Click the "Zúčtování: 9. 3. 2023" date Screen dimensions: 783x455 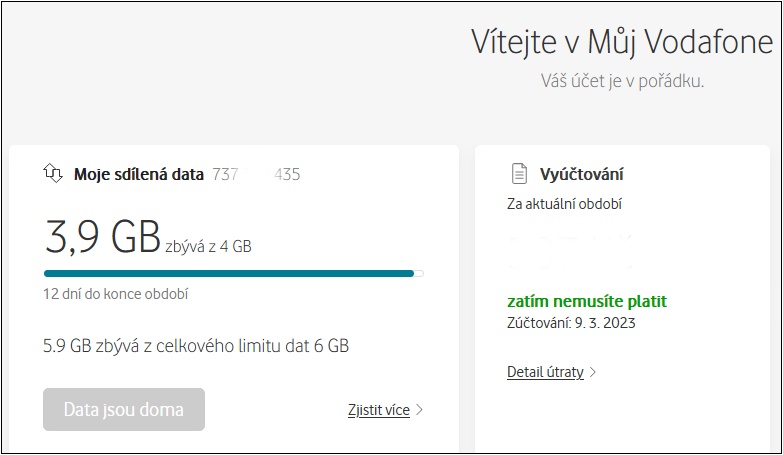click(571, 322)
